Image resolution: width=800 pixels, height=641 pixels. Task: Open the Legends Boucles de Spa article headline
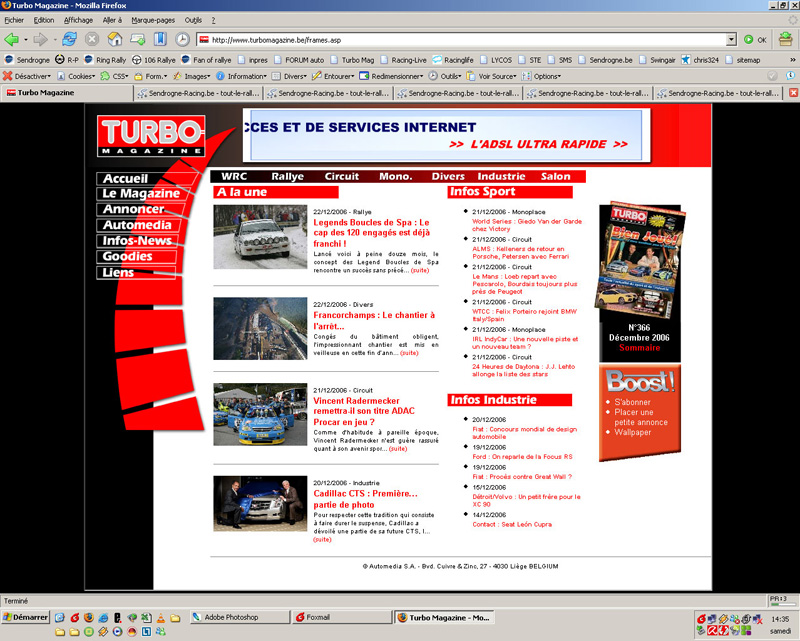[371, 233]
